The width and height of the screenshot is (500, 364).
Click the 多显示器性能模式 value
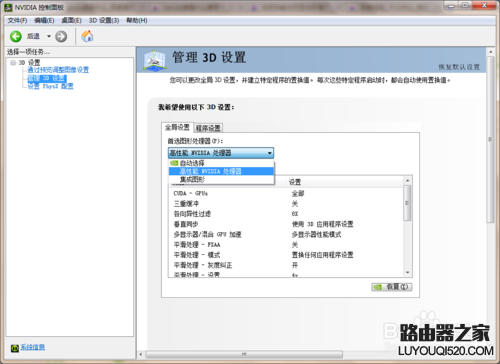(x=316, y=234)
